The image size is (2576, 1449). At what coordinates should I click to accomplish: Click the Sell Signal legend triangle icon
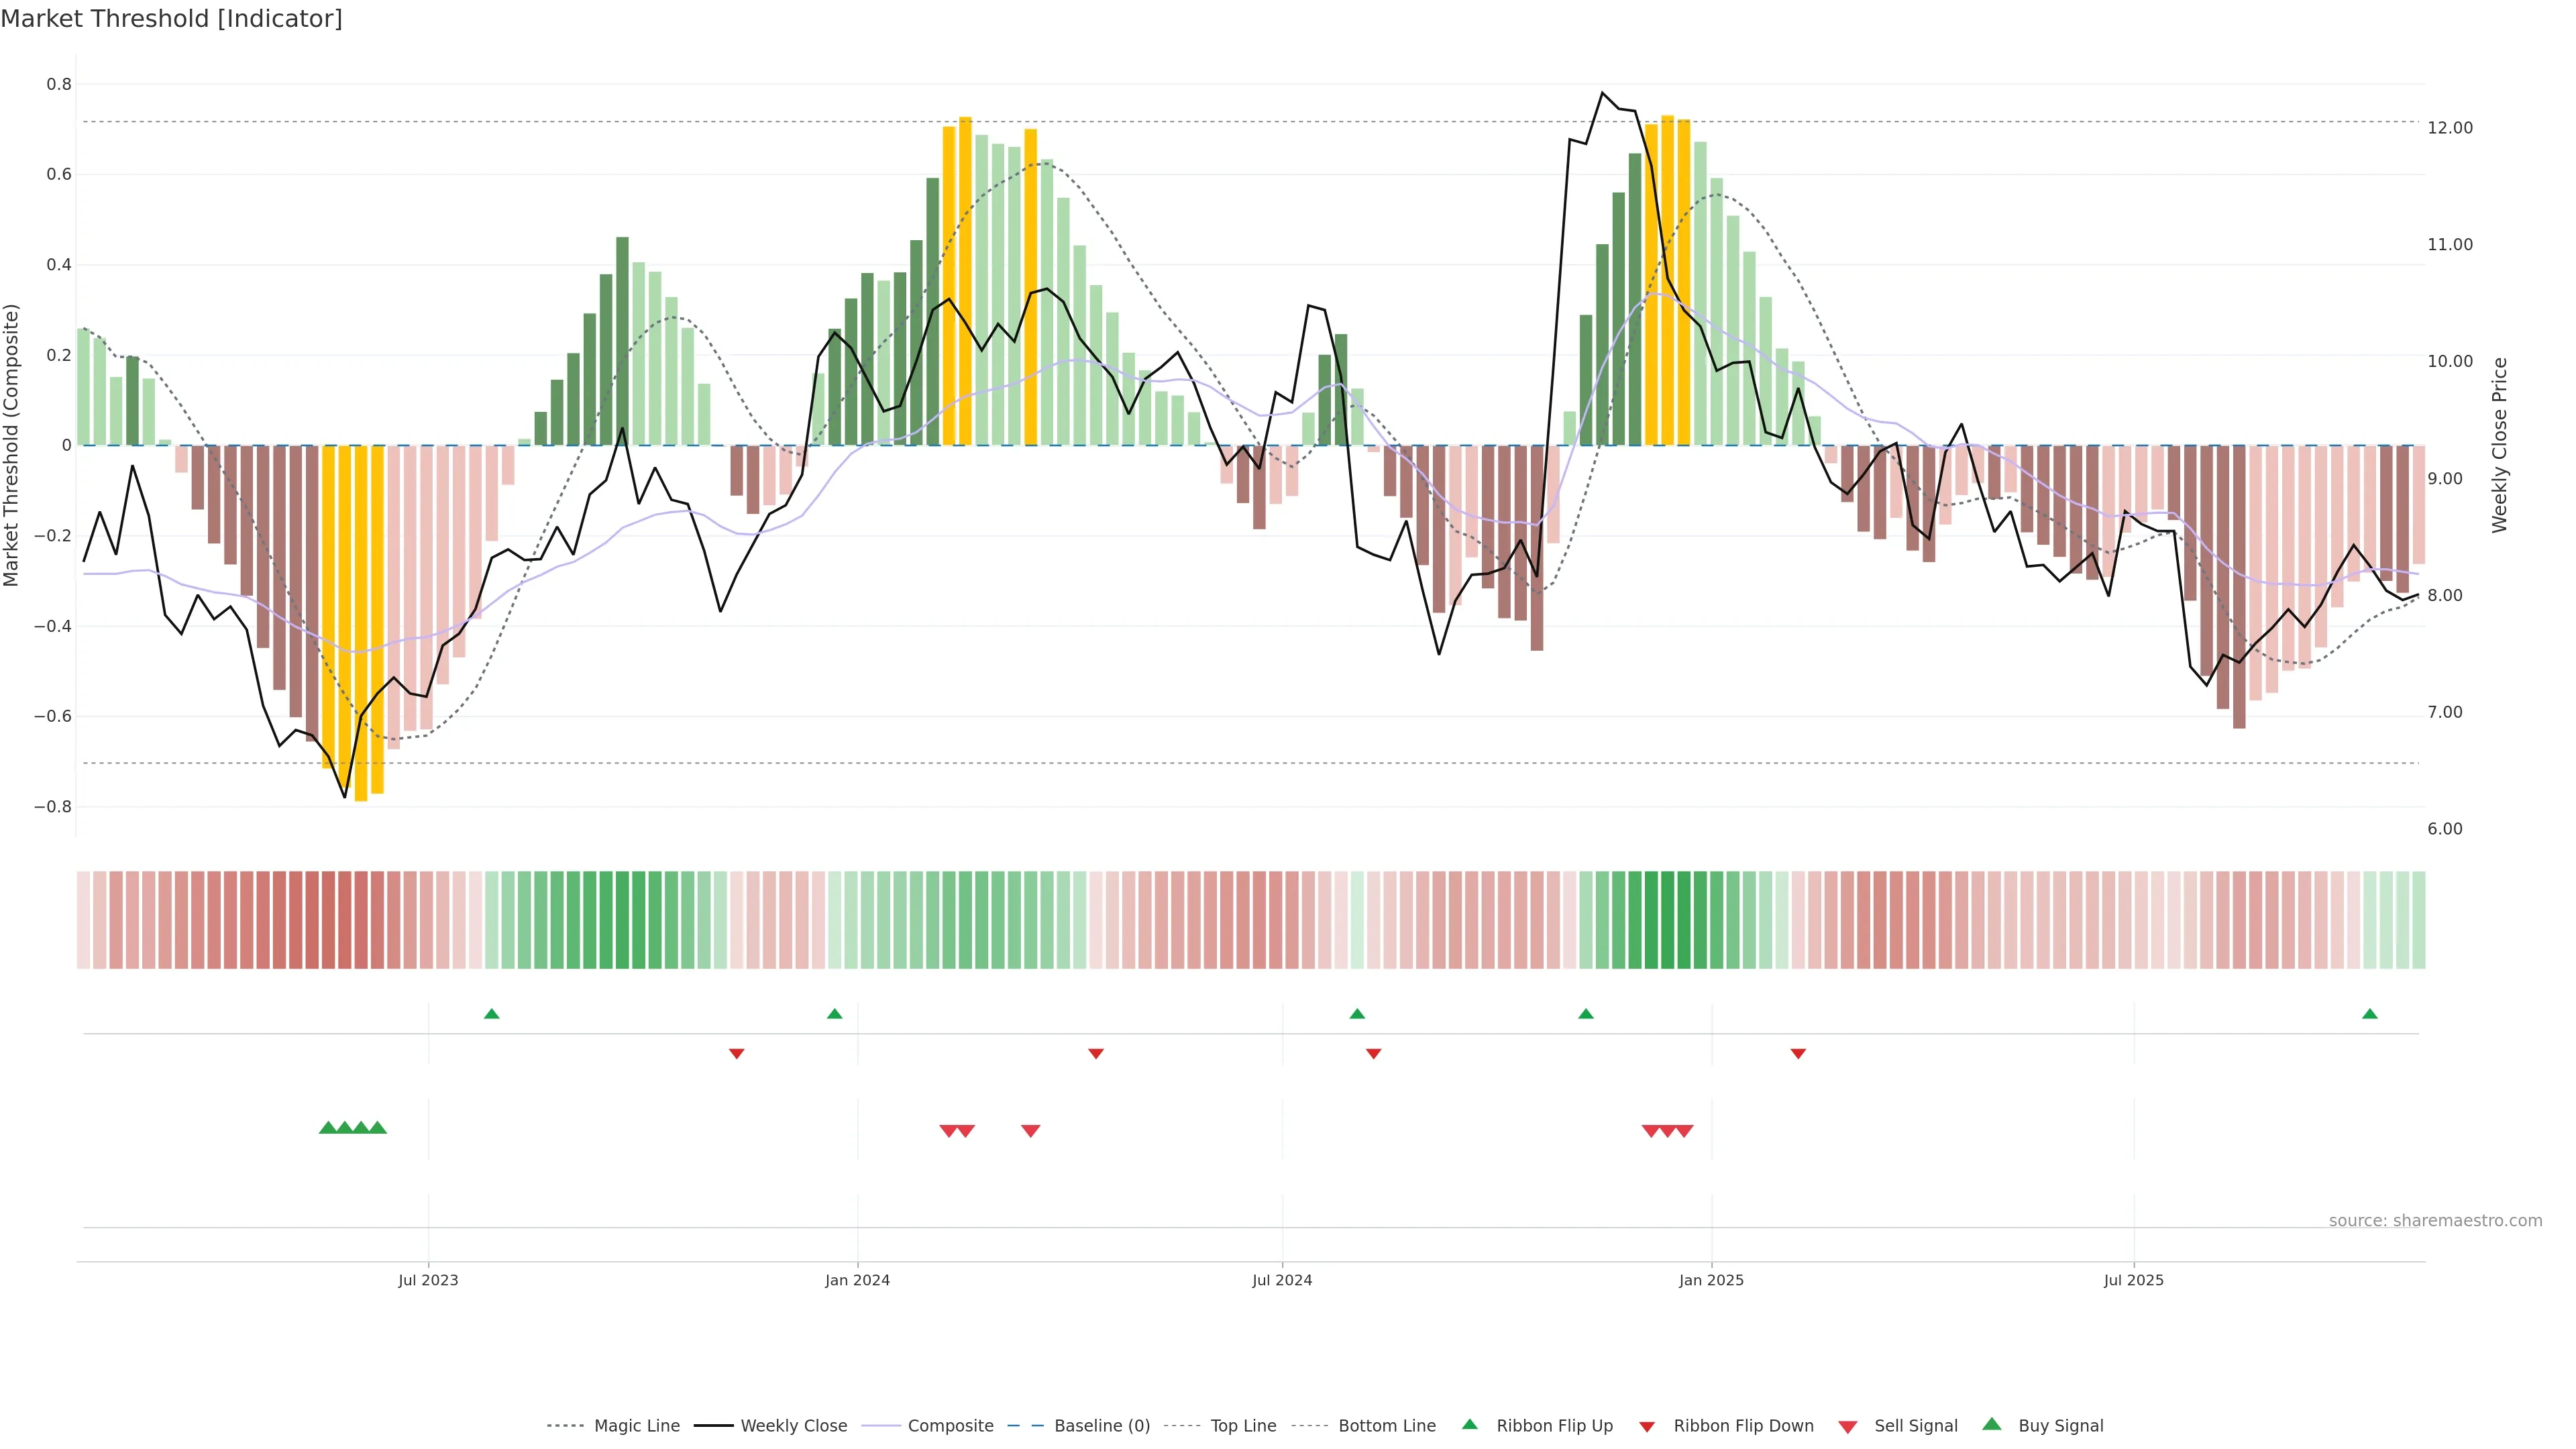tap(1847, 1427)
